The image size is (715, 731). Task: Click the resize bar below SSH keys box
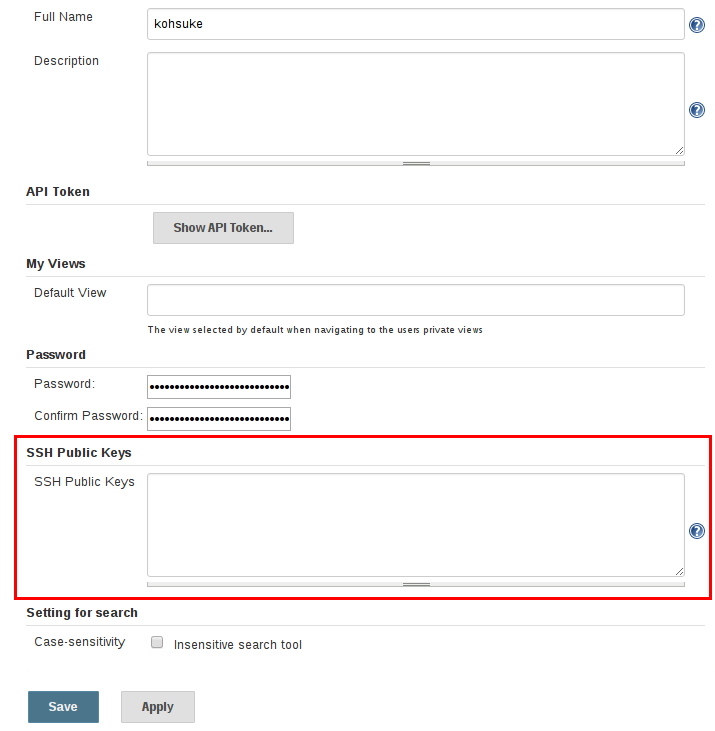click(x=416, y=583)
